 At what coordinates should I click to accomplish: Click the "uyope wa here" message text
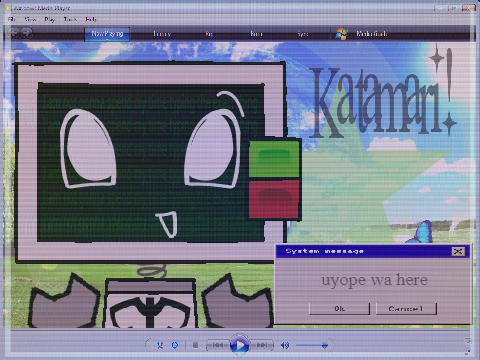tap(374, 280)
